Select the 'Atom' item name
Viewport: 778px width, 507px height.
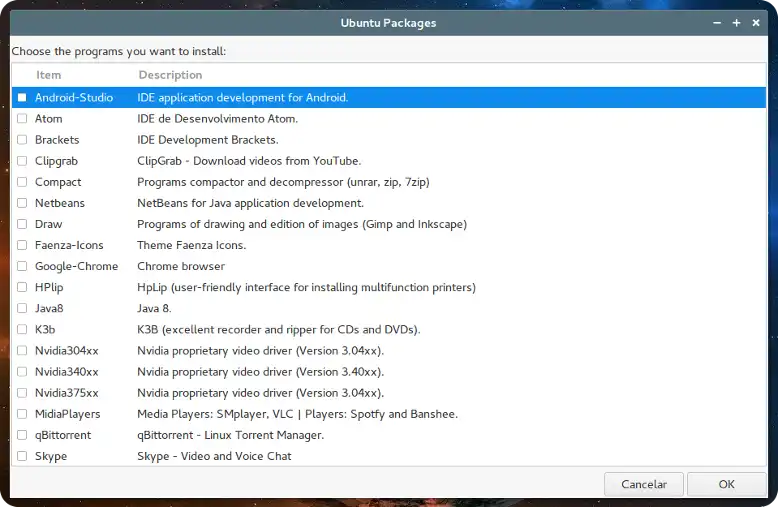(49, 119)
